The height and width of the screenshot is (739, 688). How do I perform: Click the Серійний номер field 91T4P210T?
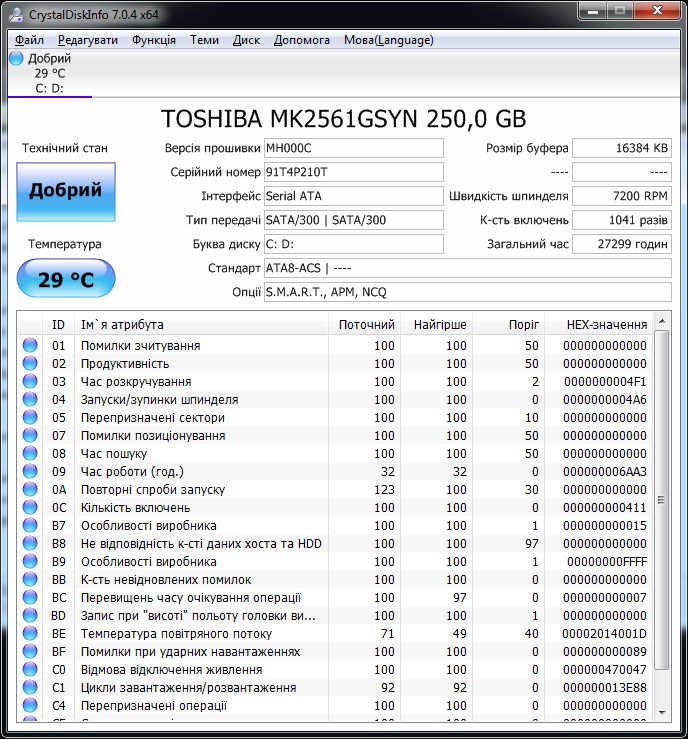(x=353, y=172)
